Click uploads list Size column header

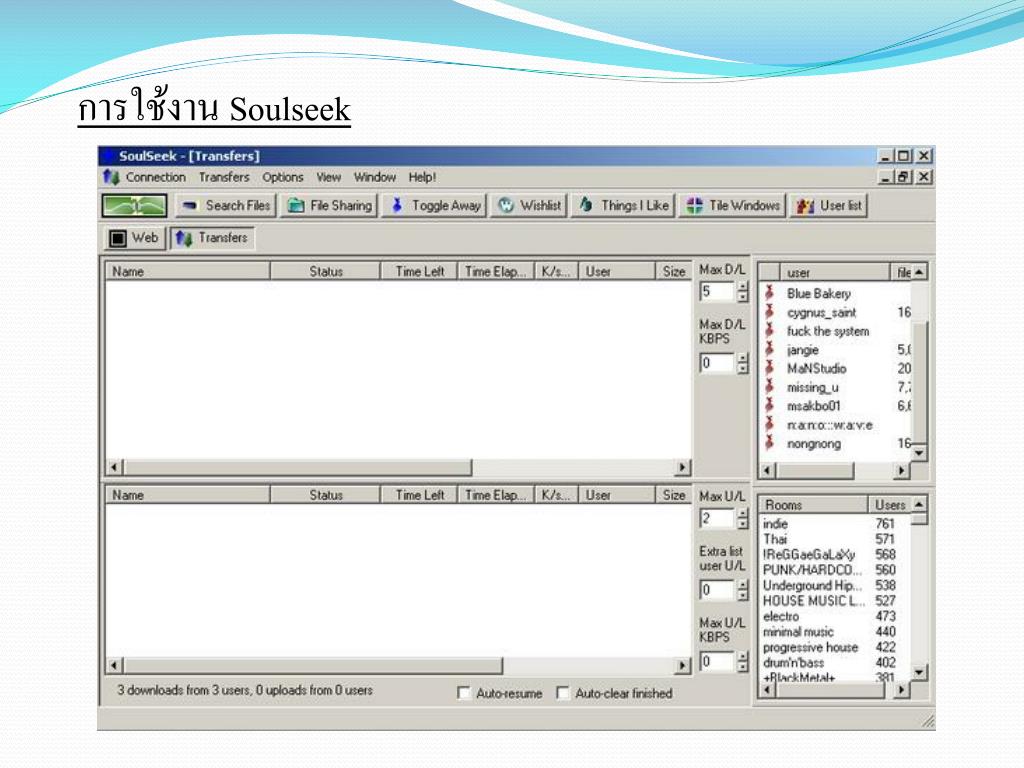[x=673, y=495]
